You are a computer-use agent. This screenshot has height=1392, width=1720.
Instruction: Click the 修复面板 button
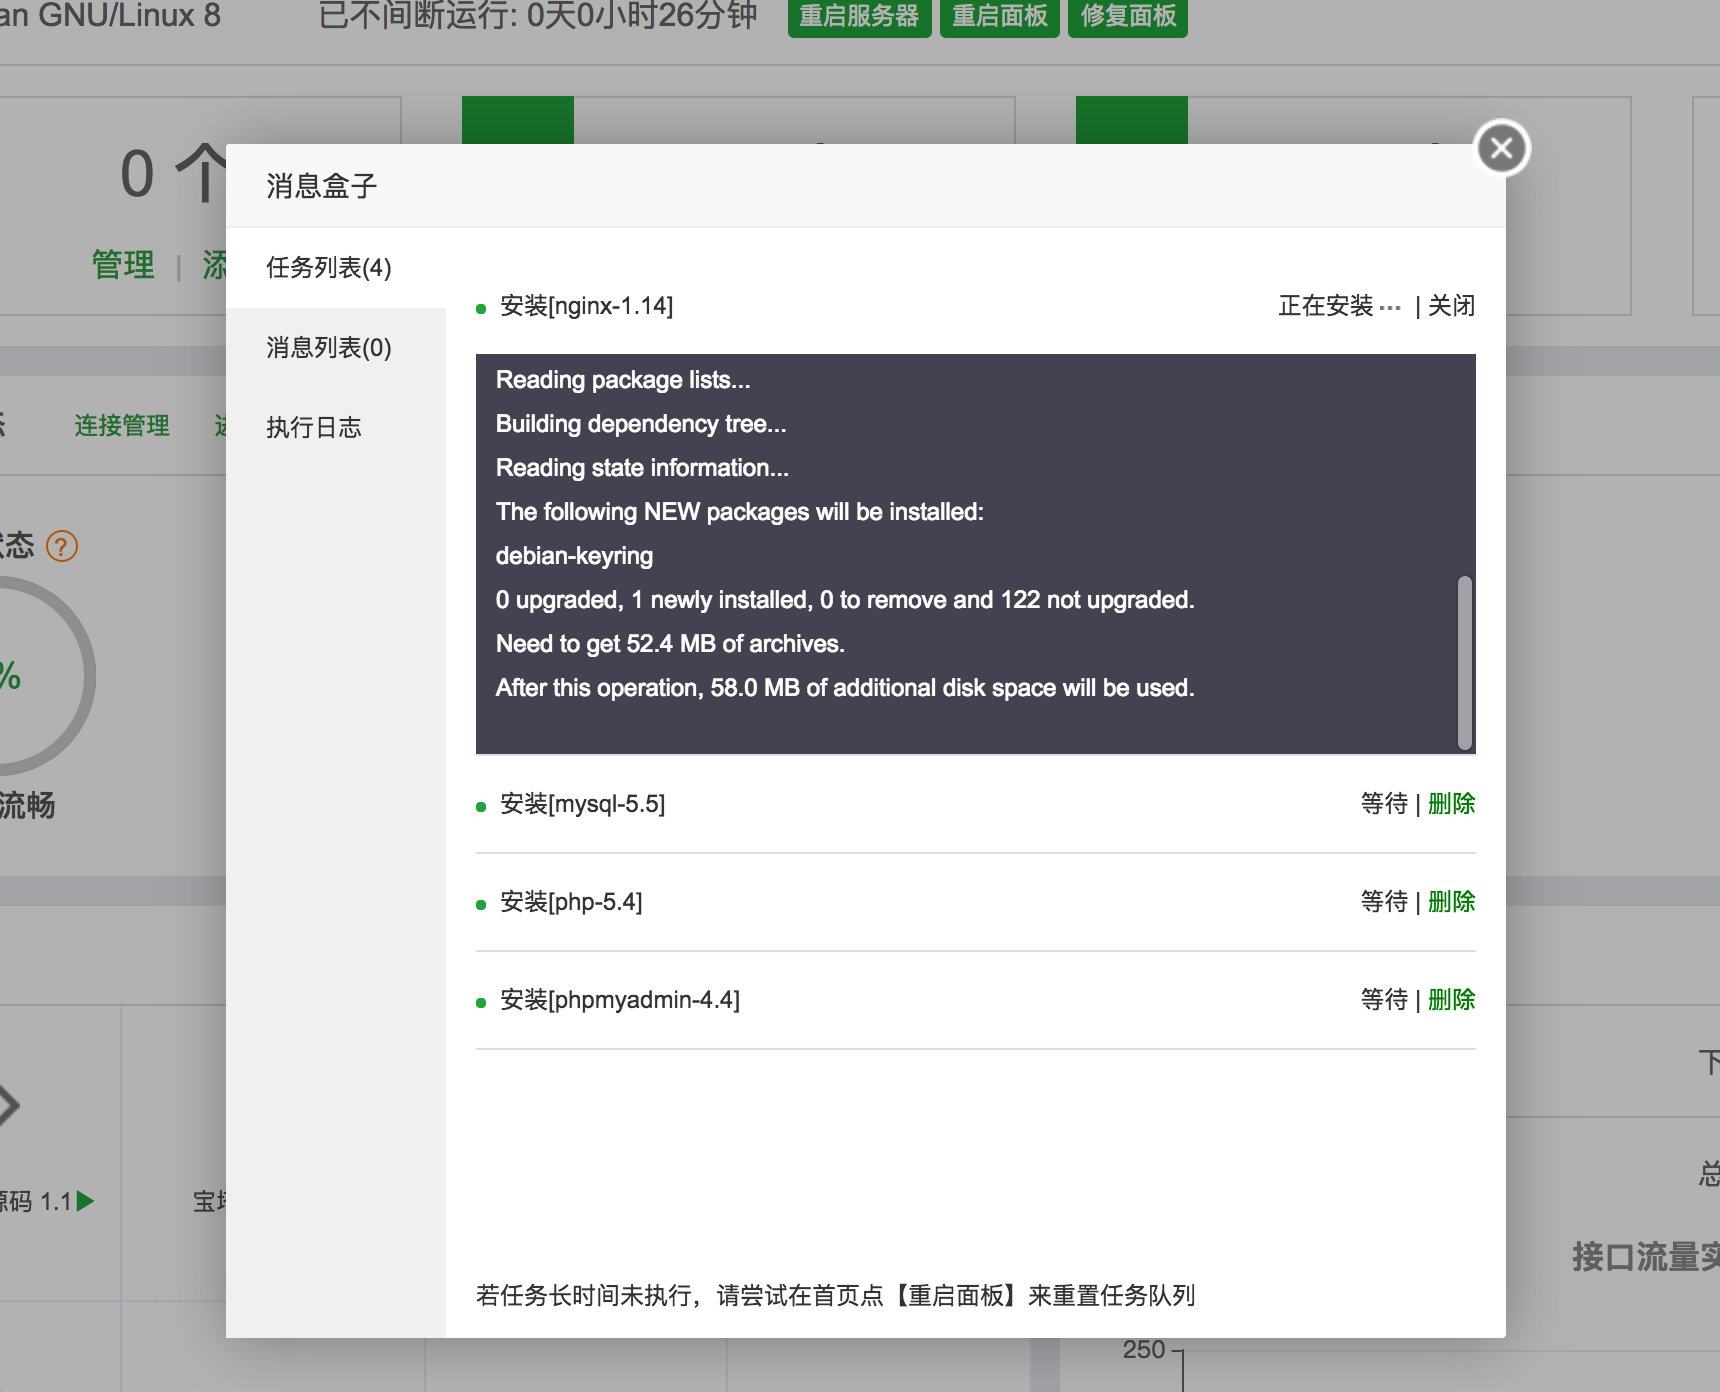point(1128,17)
